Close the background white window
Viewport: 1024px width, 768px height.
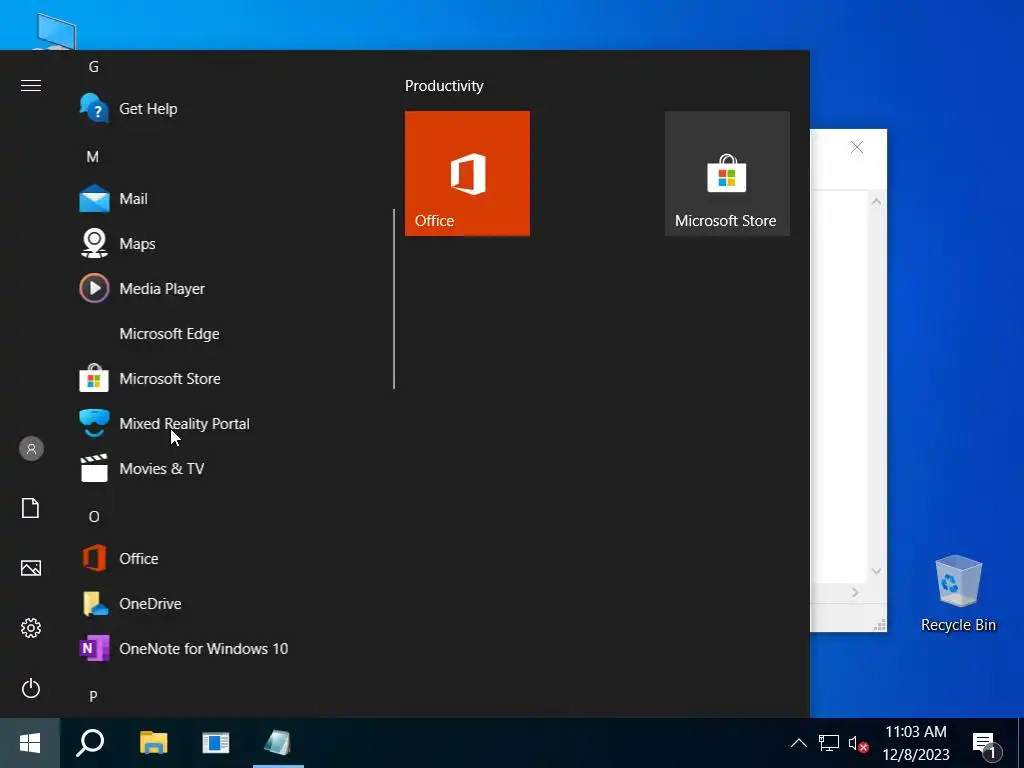857,148
